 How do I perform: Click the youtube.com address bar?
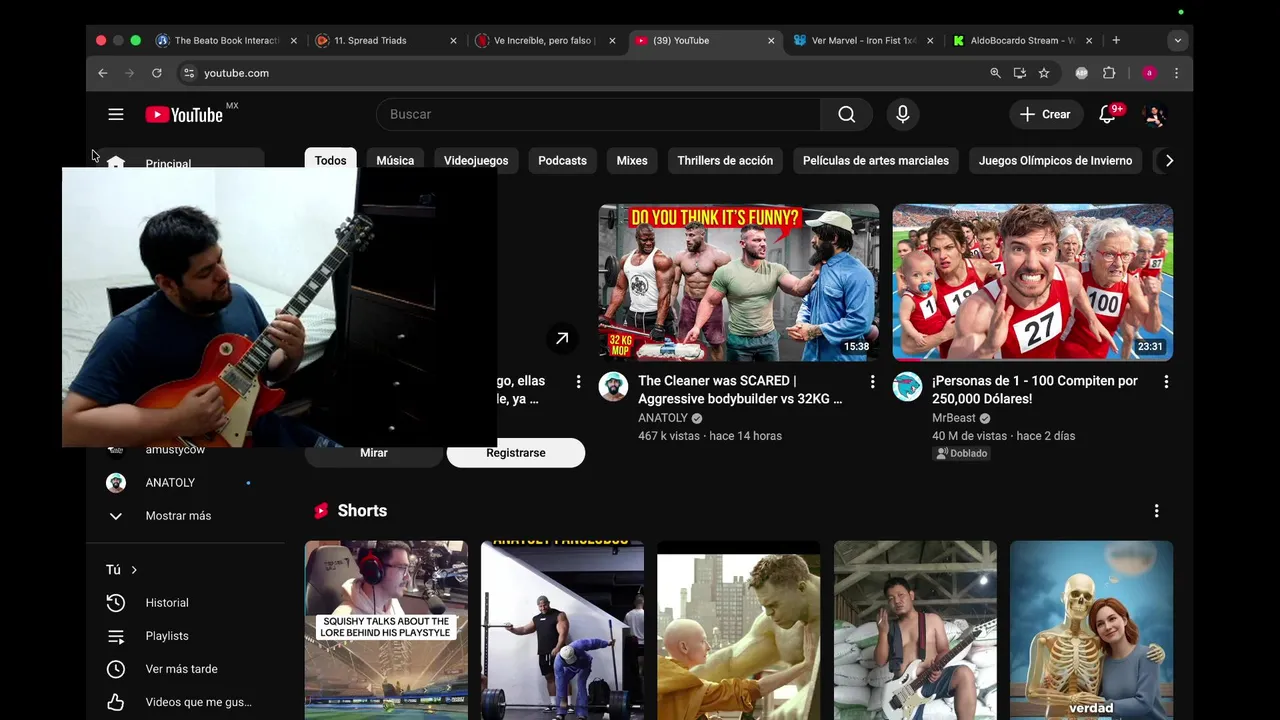coord(580,73)
